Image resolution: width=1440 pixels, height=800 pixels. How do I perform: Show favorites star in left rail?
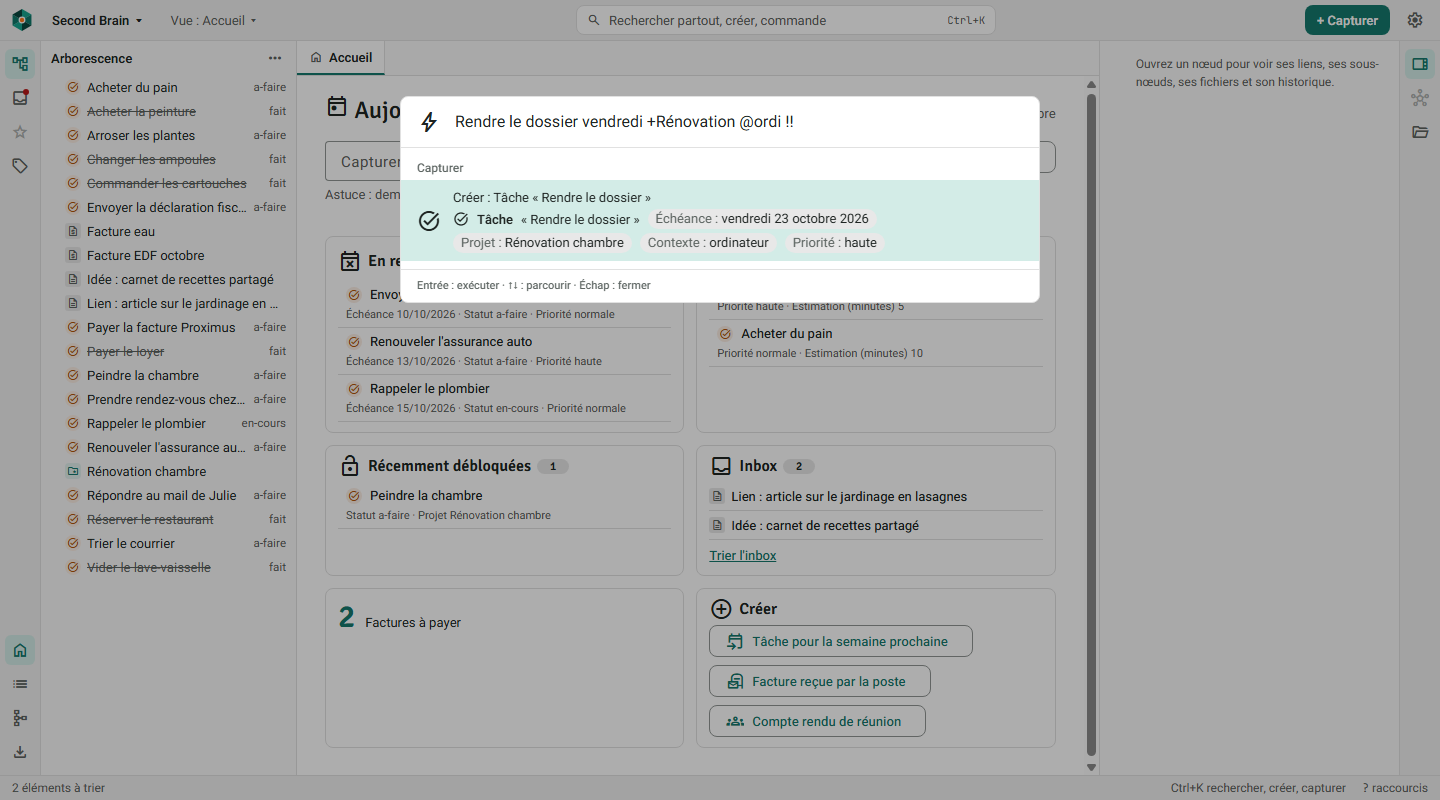[20, 132]
